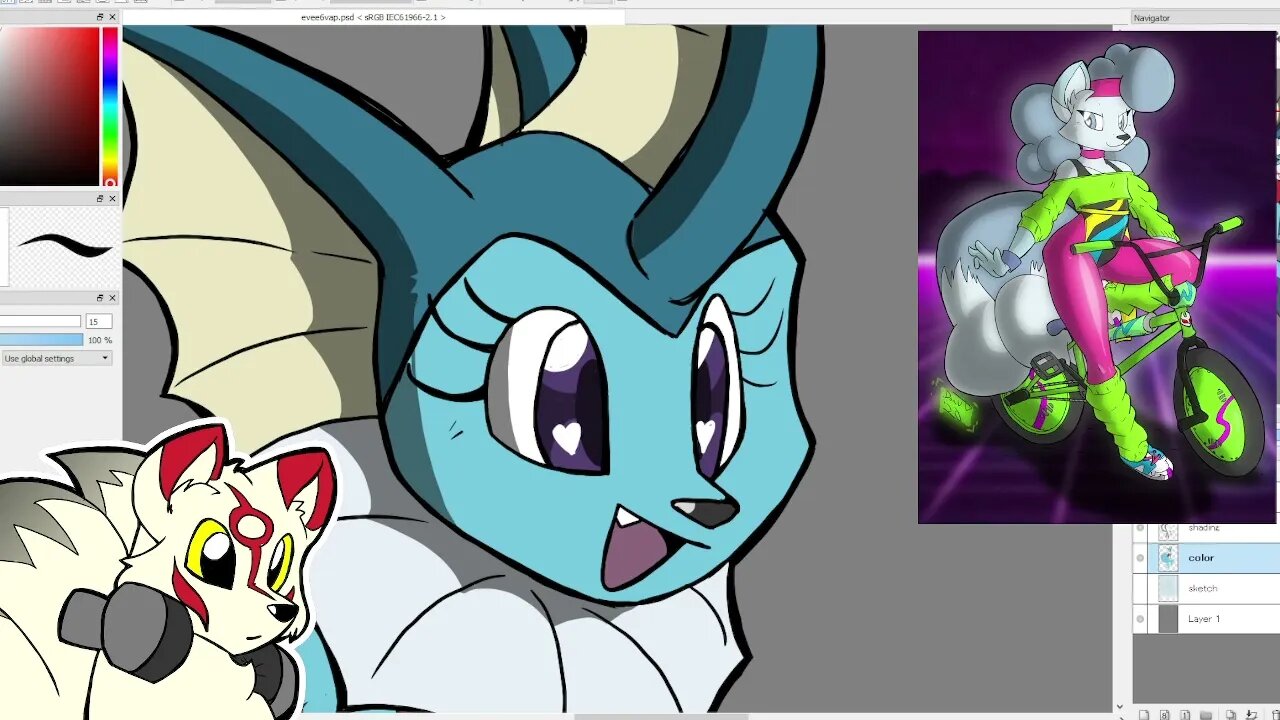
Task: Adjust the brush opacity slider at 100%
Action: pyautogui.click(x=42, y=340)
